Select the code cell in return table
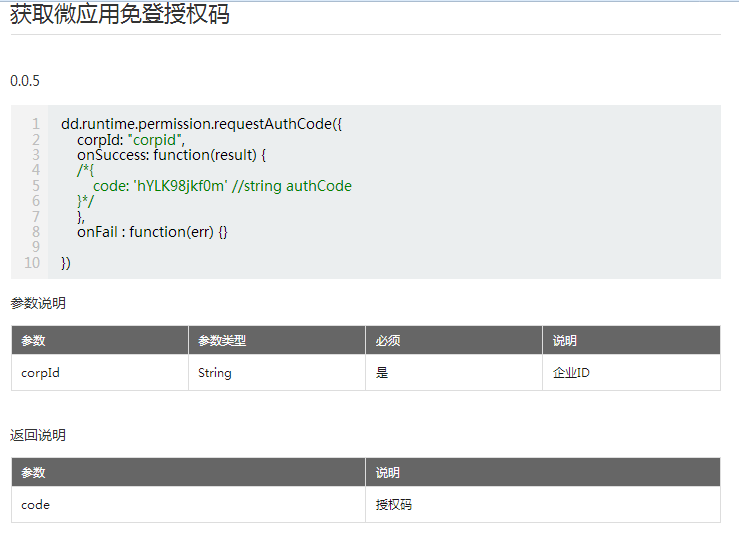The image size is (739, 552). (x=35, y=505)
